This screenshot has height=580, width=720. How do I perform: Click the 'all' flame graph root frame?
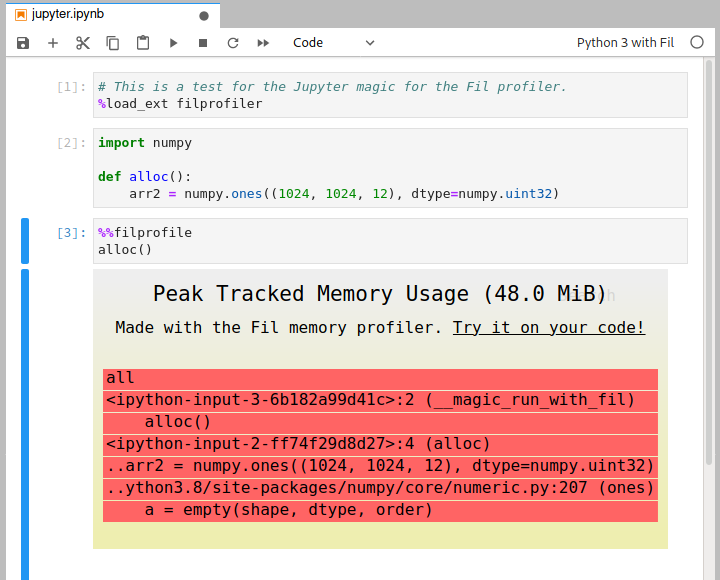coord(380,378)
